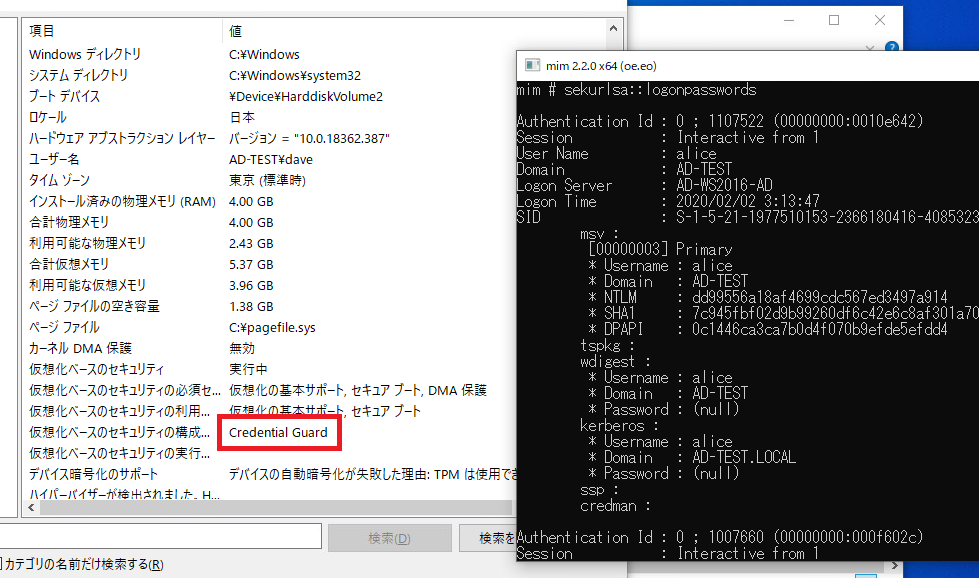Screen dimensions: 979x578
Task: Click the wdigest Password (null) line
Action: tap(663, 410)
